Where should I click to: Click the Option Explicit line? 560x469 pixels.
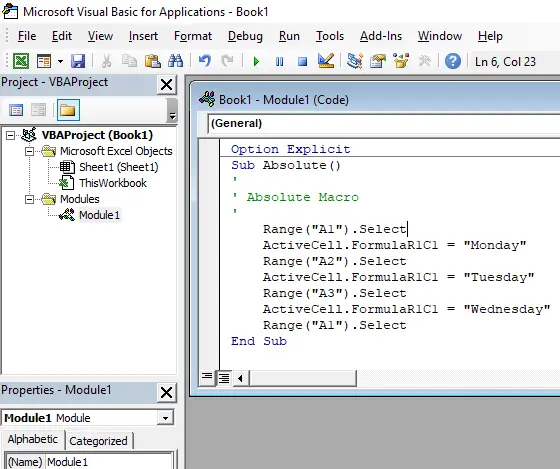[290, 149]
